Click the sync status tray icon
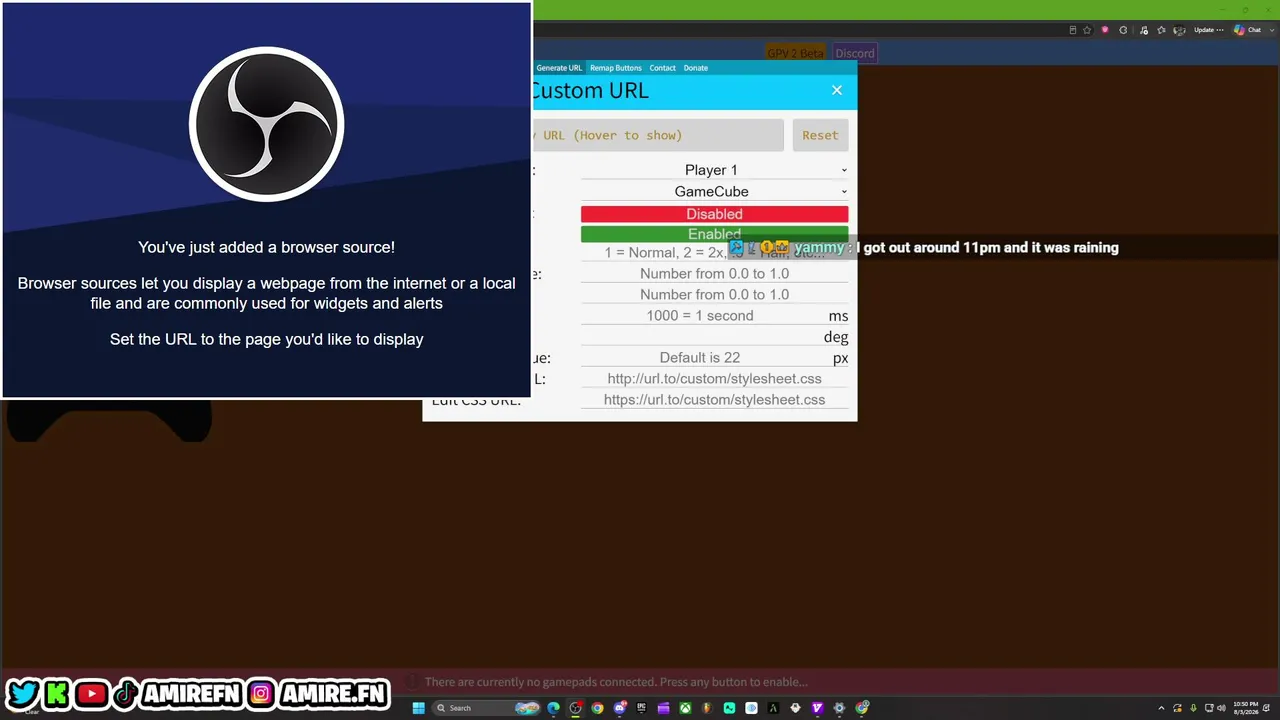1280x720 pixels. (x=1177, y=708)
